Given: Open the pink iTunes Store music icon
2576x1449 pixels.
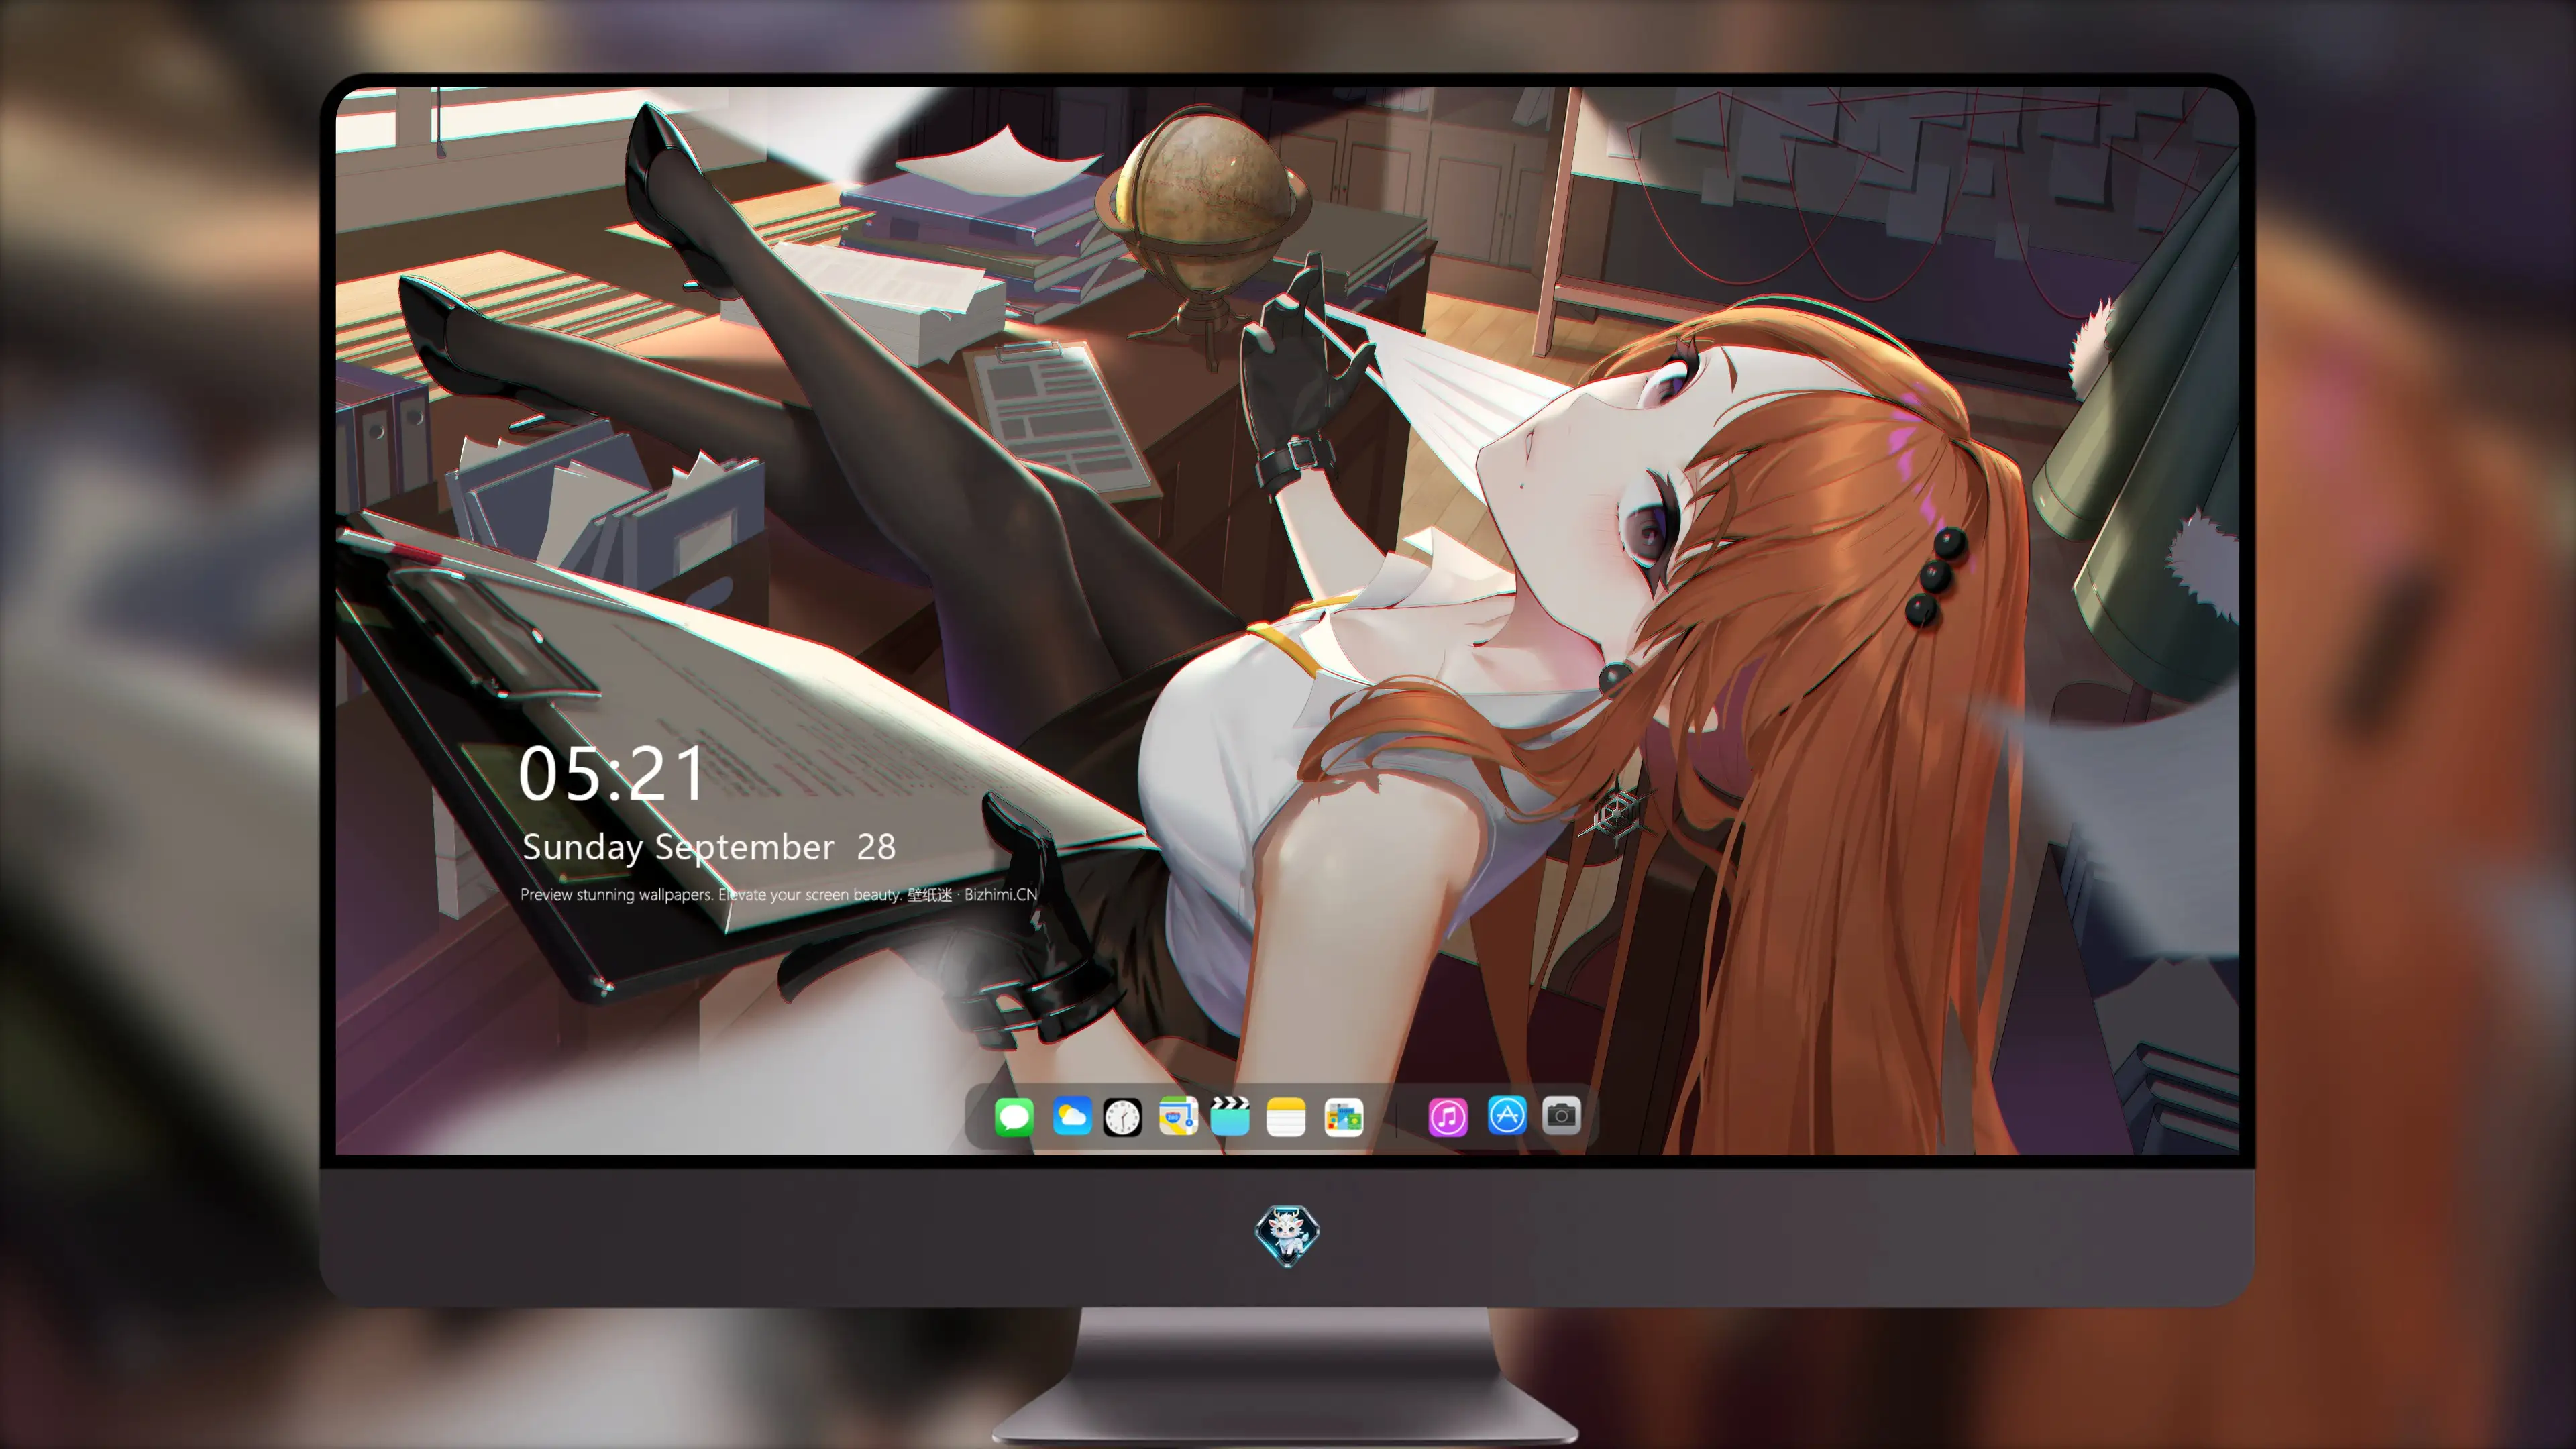Looking at the screenshot, I should coord(1448,1116).
